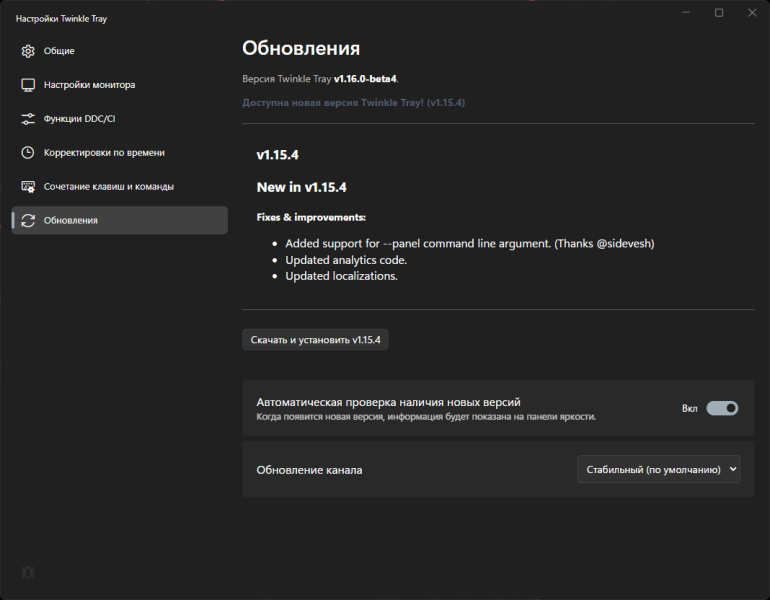
Task: Click the New in v1.15.4 heading
Action: click(302, 188)
